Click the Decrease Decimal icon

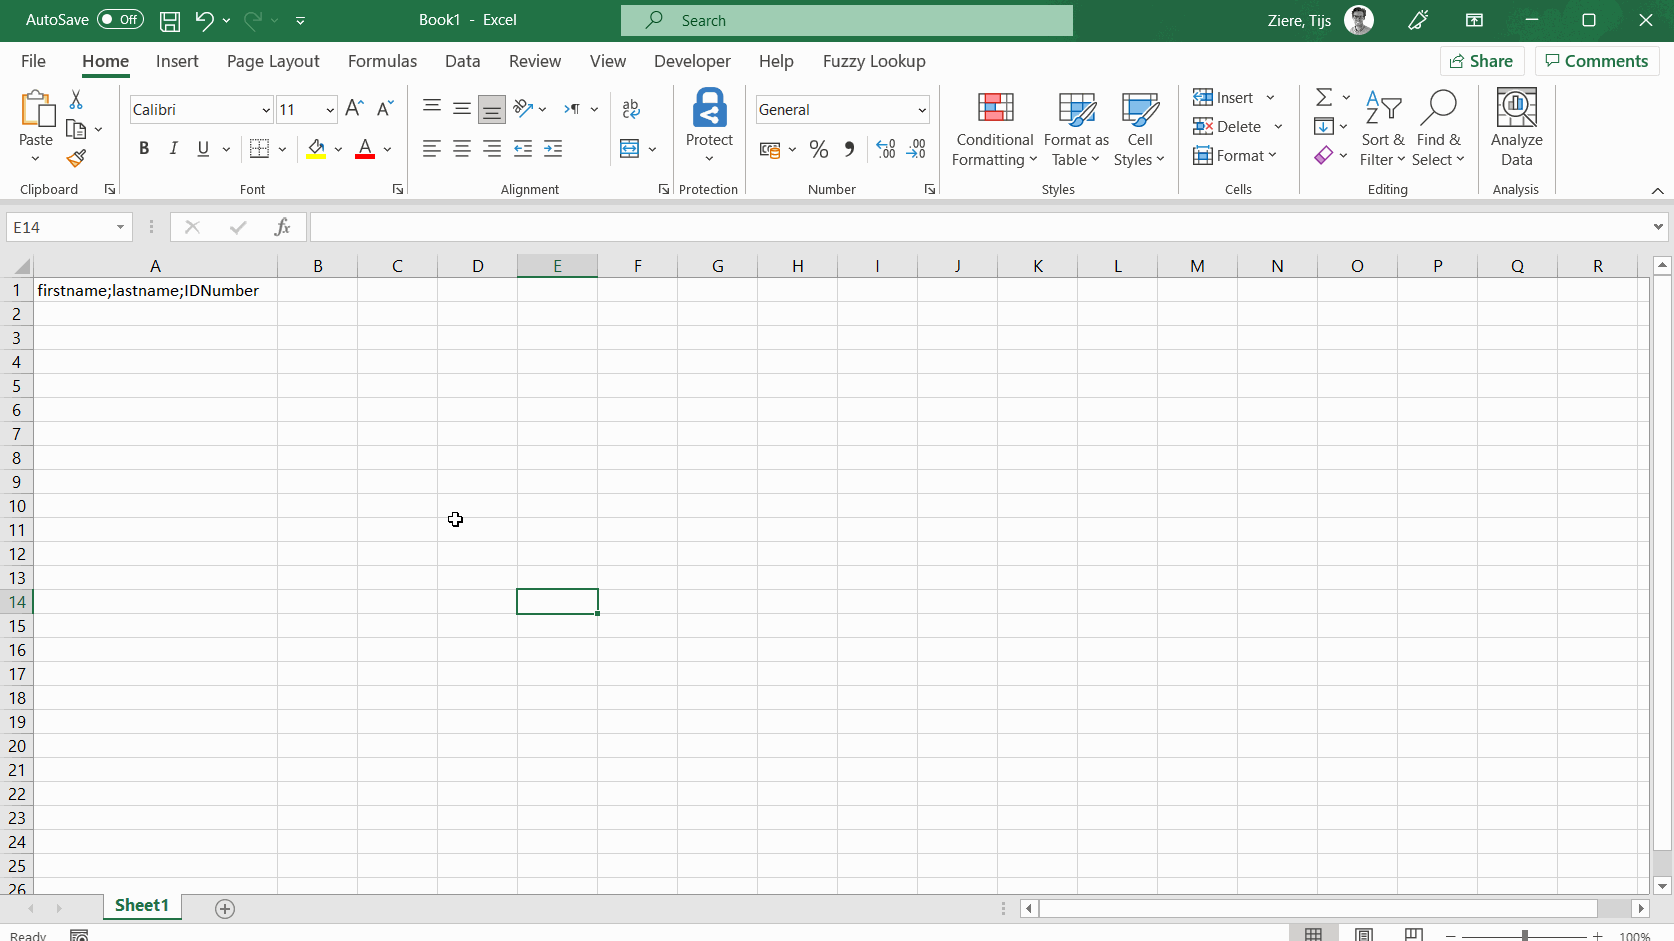pyautogui.click(x=917, y=149)
